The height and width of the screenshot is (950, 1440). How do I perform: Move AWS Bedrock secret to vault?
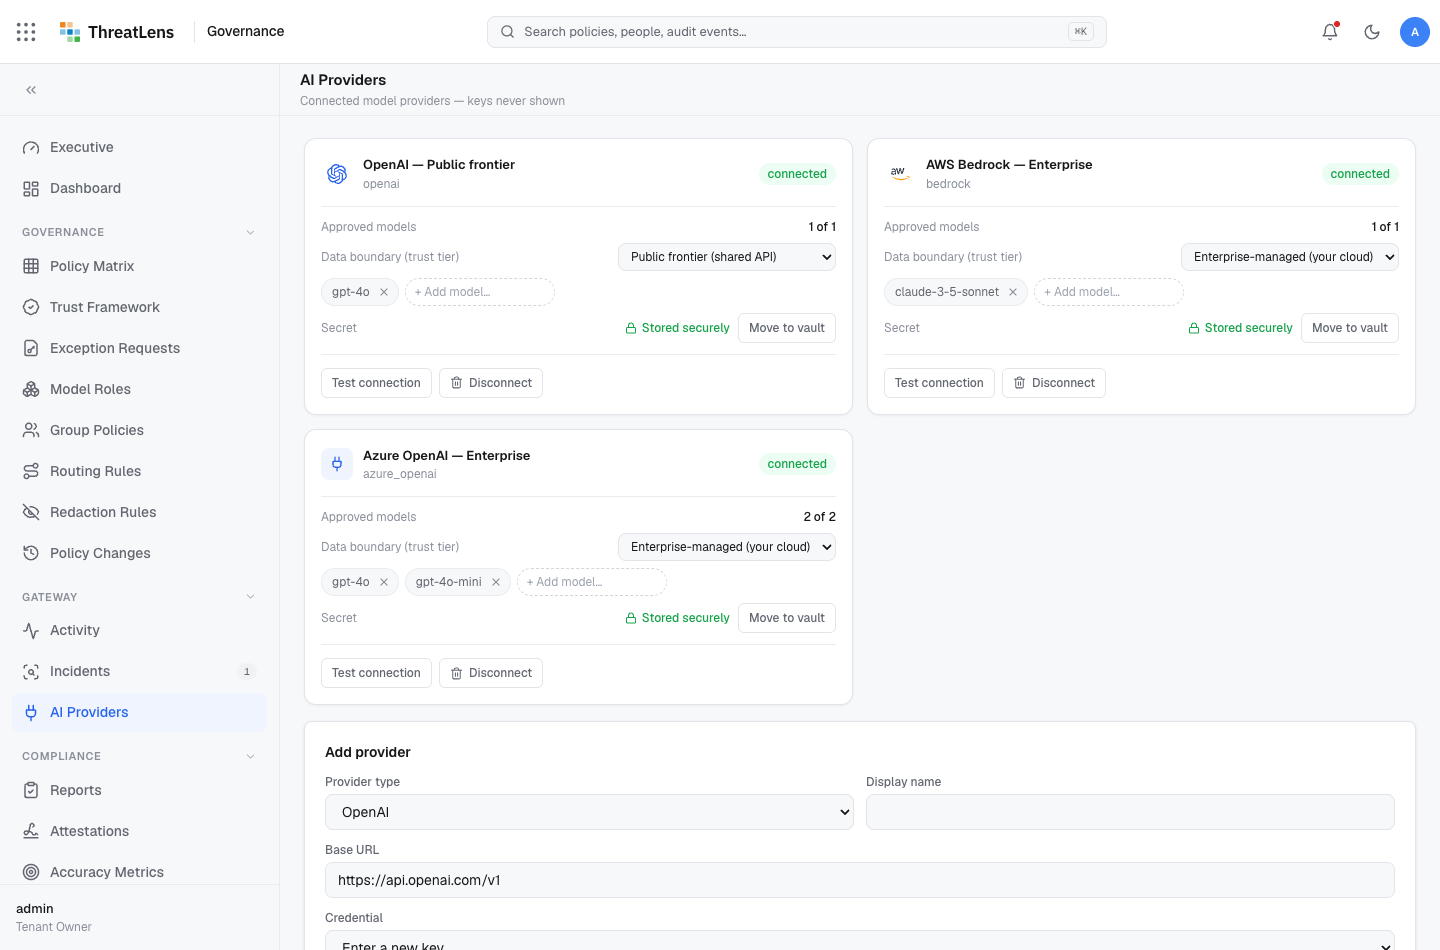1350,328
